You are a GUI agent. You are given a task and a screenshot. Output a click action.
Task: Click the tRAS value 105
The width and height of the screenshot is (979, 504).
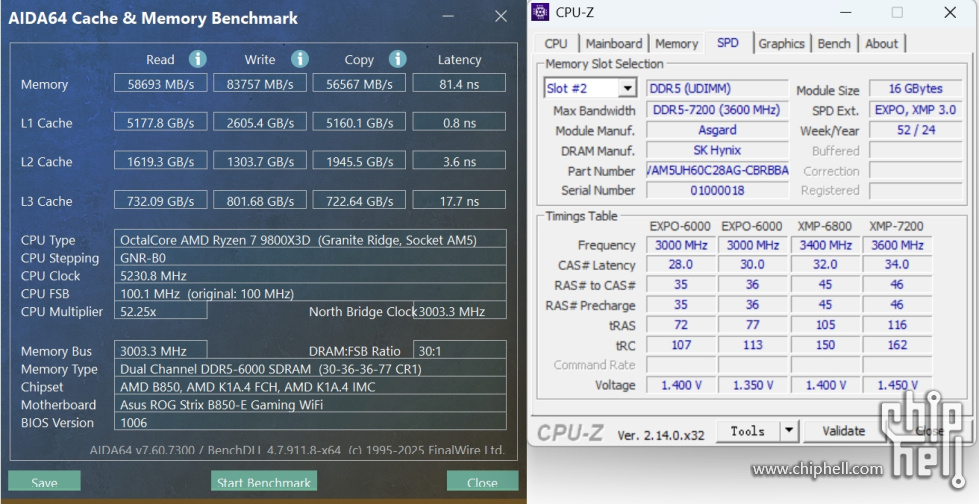point(825,324)
